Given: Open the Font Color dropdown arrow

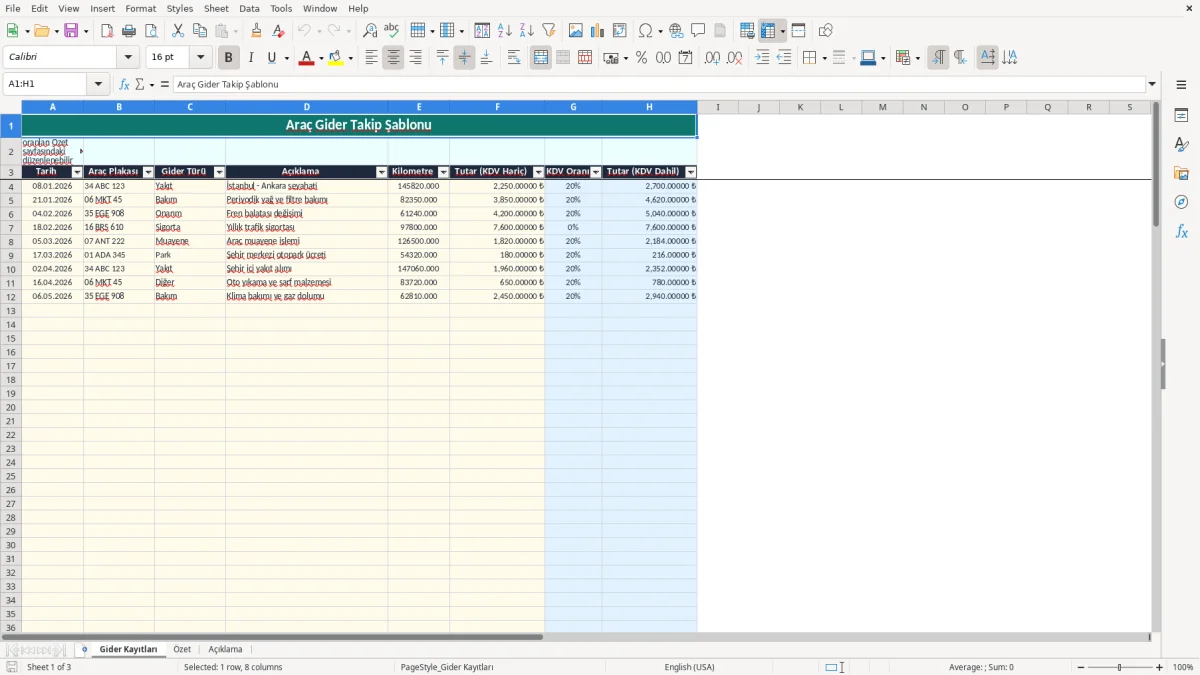Looking at the screenshot, I should pos(321,58).
